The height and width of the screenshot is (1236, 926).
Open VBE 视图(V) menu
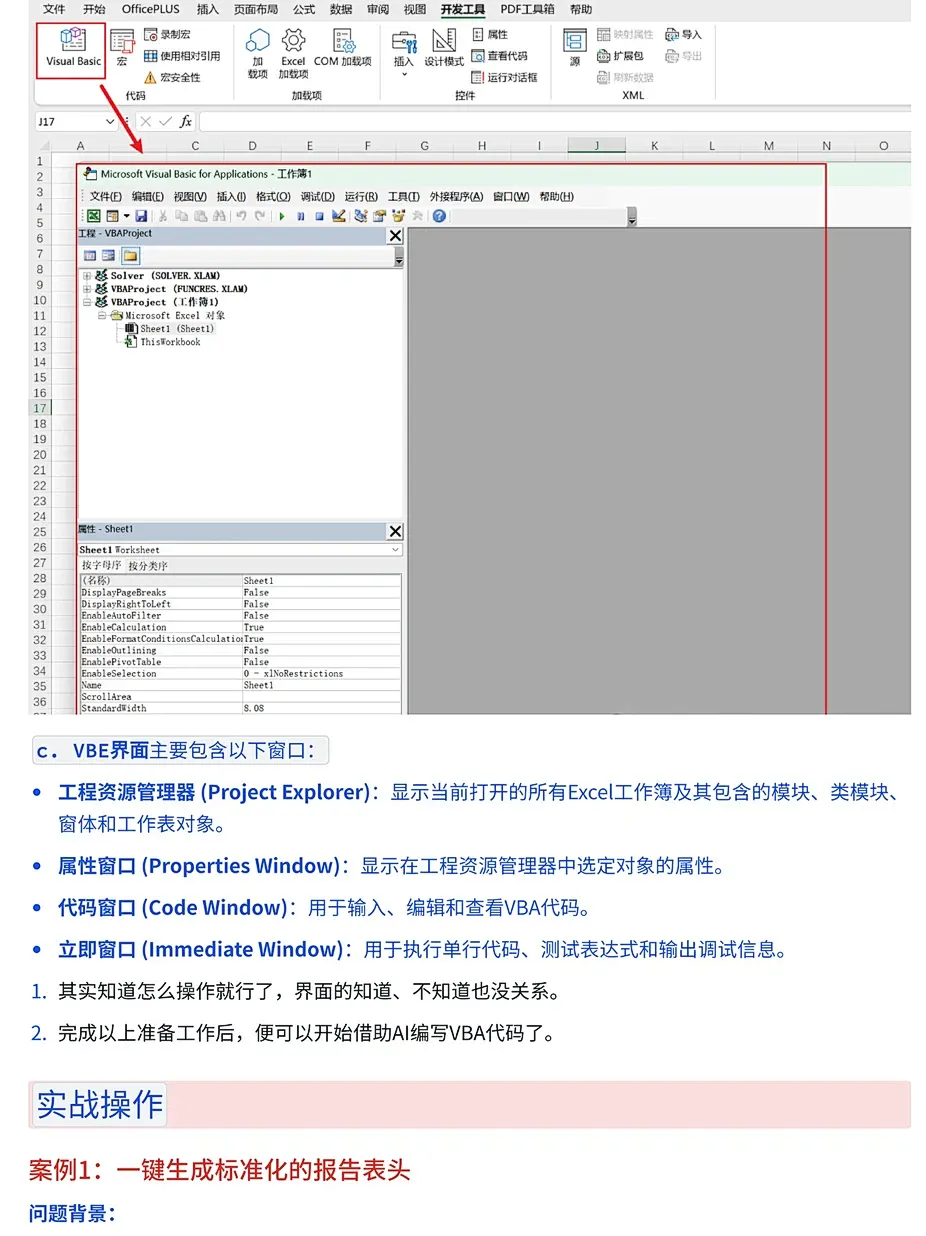190,197
